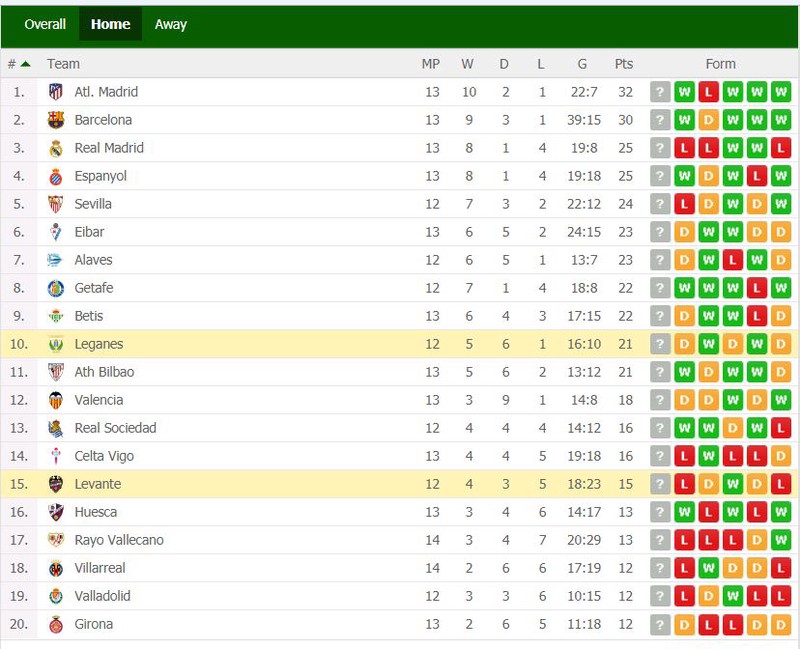
Task: Switch to the Overall tab
Action: [45, 24]
